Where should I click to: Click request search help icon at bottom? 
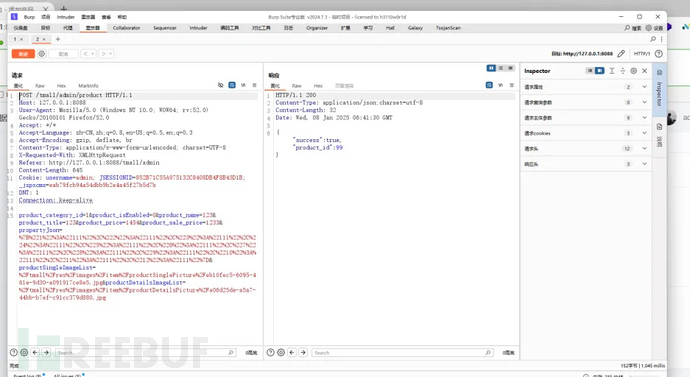click(x=14, y=352)
